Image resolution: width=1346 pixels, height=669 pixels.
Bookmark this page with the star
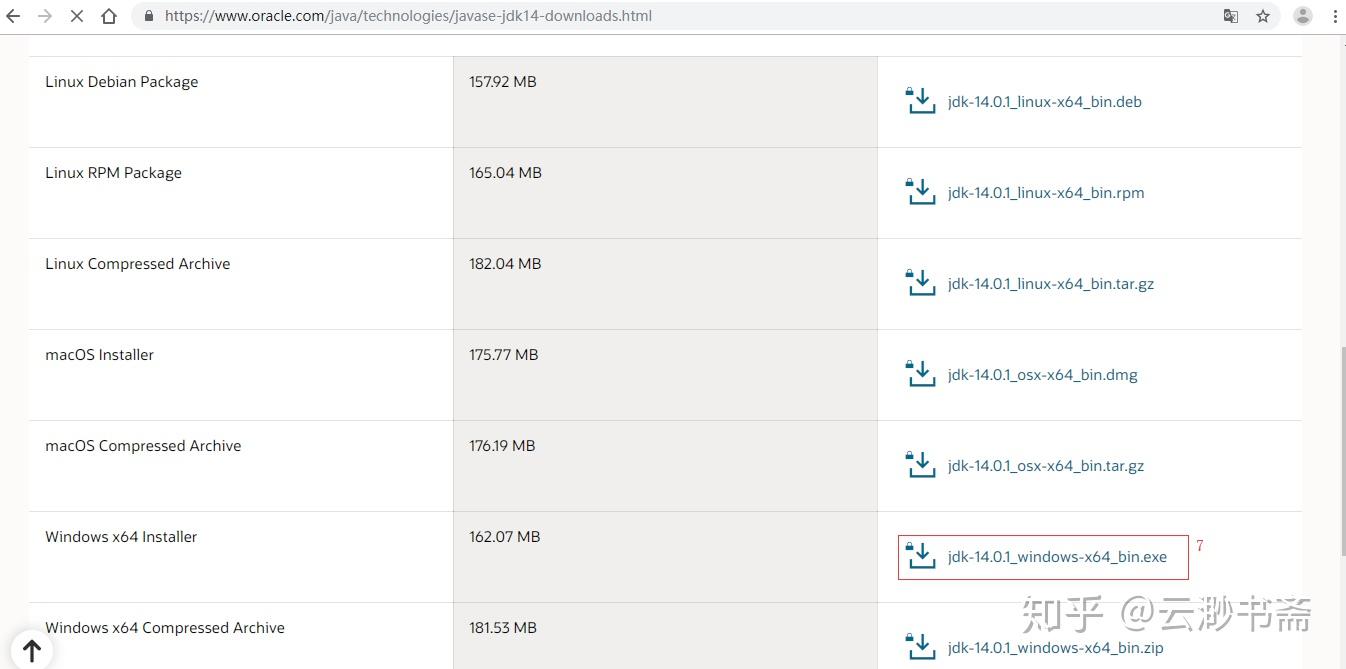pos(1263,16)
